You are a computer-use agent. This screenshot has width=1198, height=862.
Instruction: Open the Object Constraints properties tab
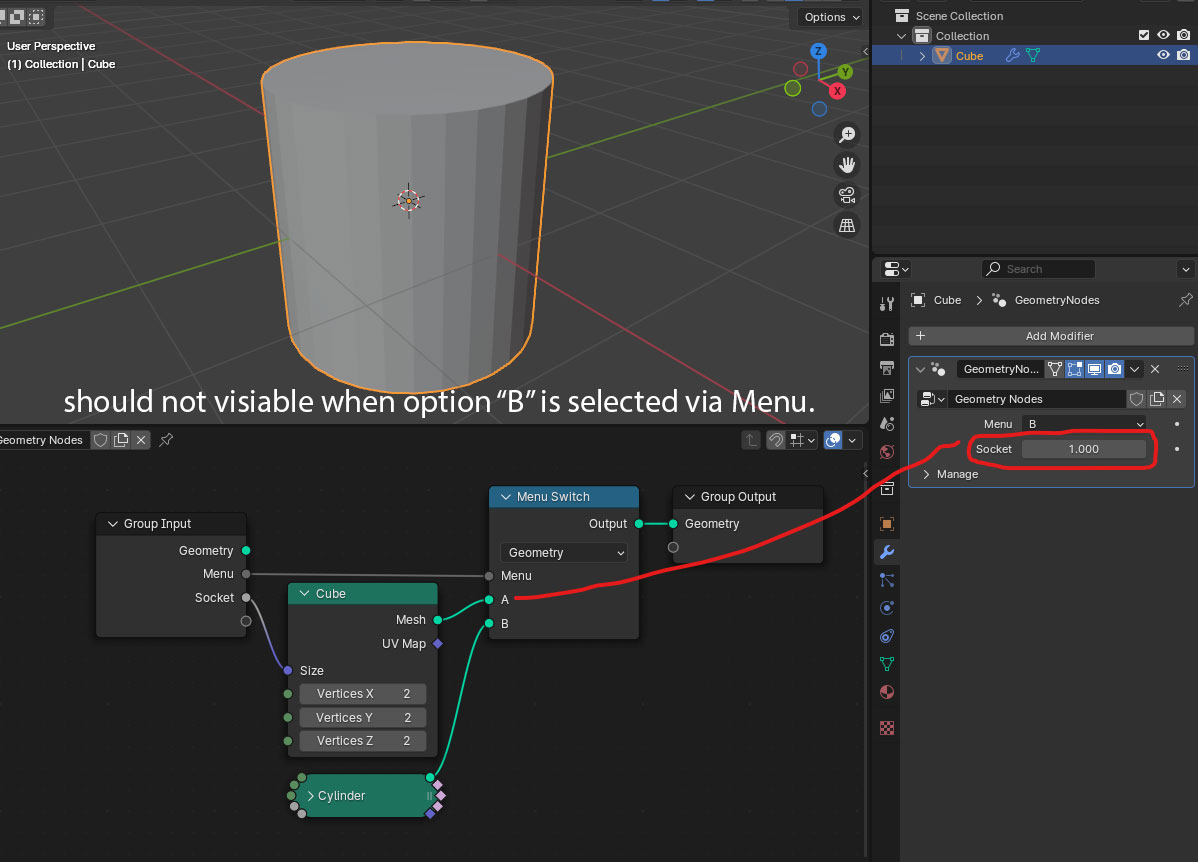(x=886, y=636)
